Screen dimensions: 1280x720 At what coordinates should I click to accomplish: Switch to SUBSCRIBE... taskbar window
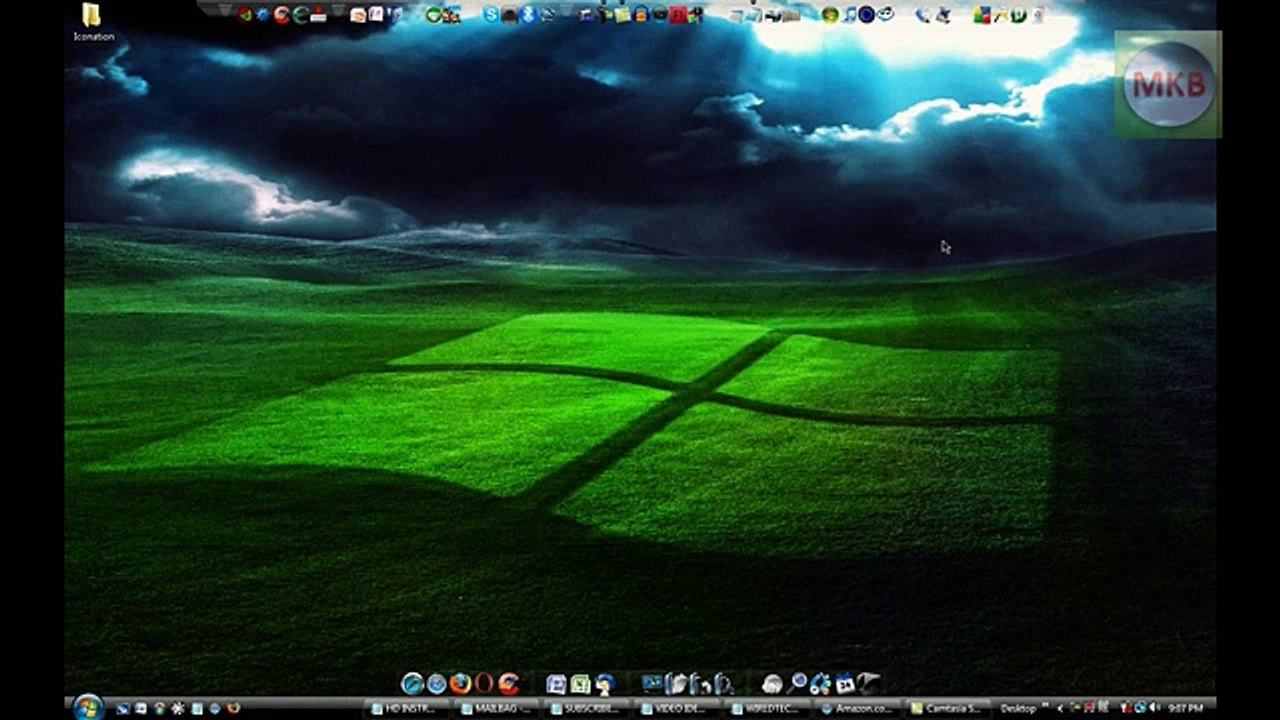588,708
